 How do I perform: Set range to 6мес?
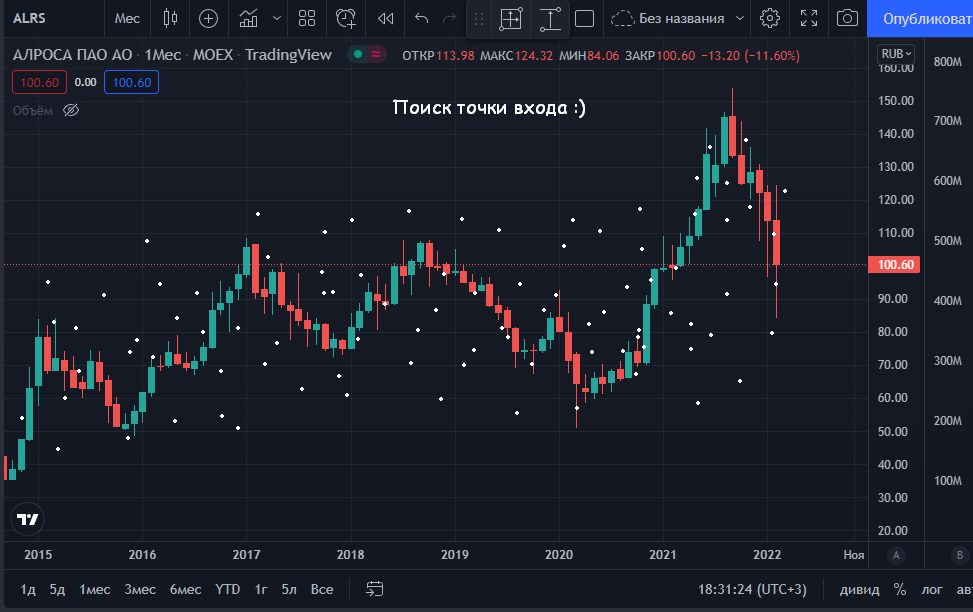[x=186, y=589]
